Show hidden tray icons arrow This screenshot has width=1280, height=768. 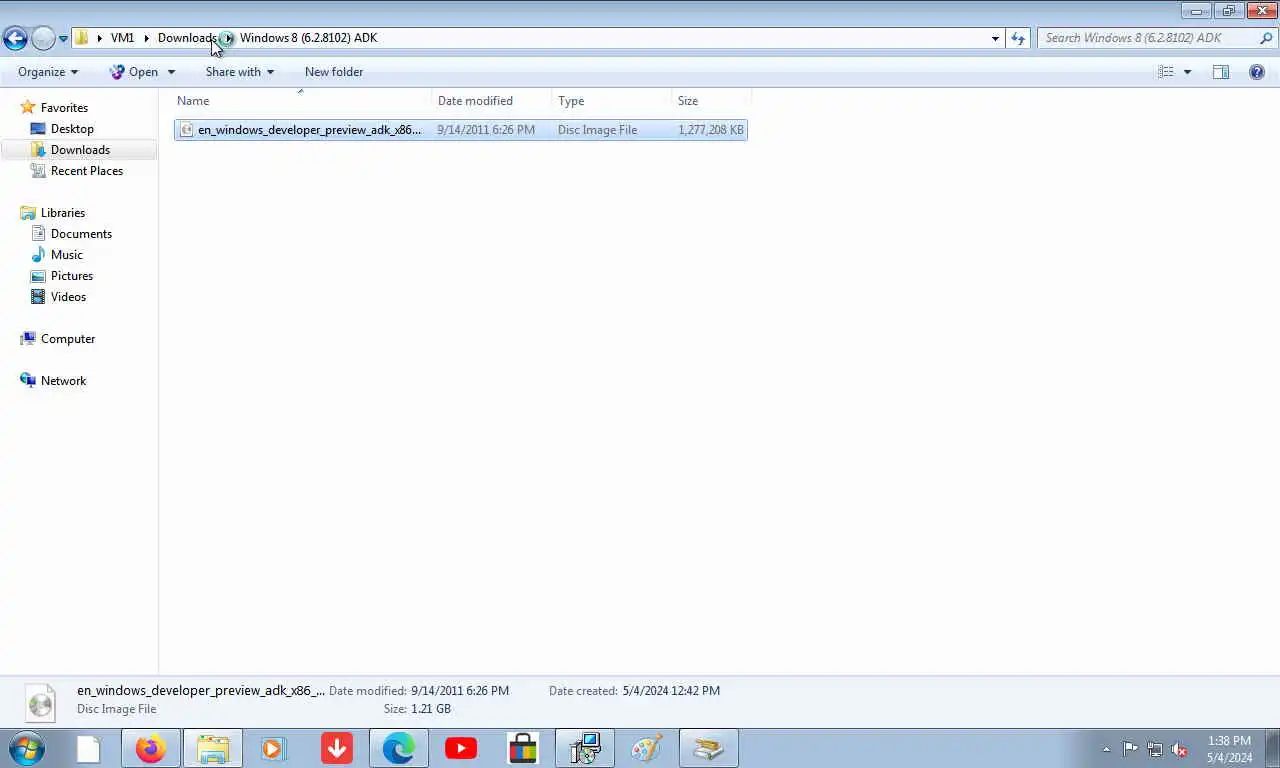point(1106,749)
